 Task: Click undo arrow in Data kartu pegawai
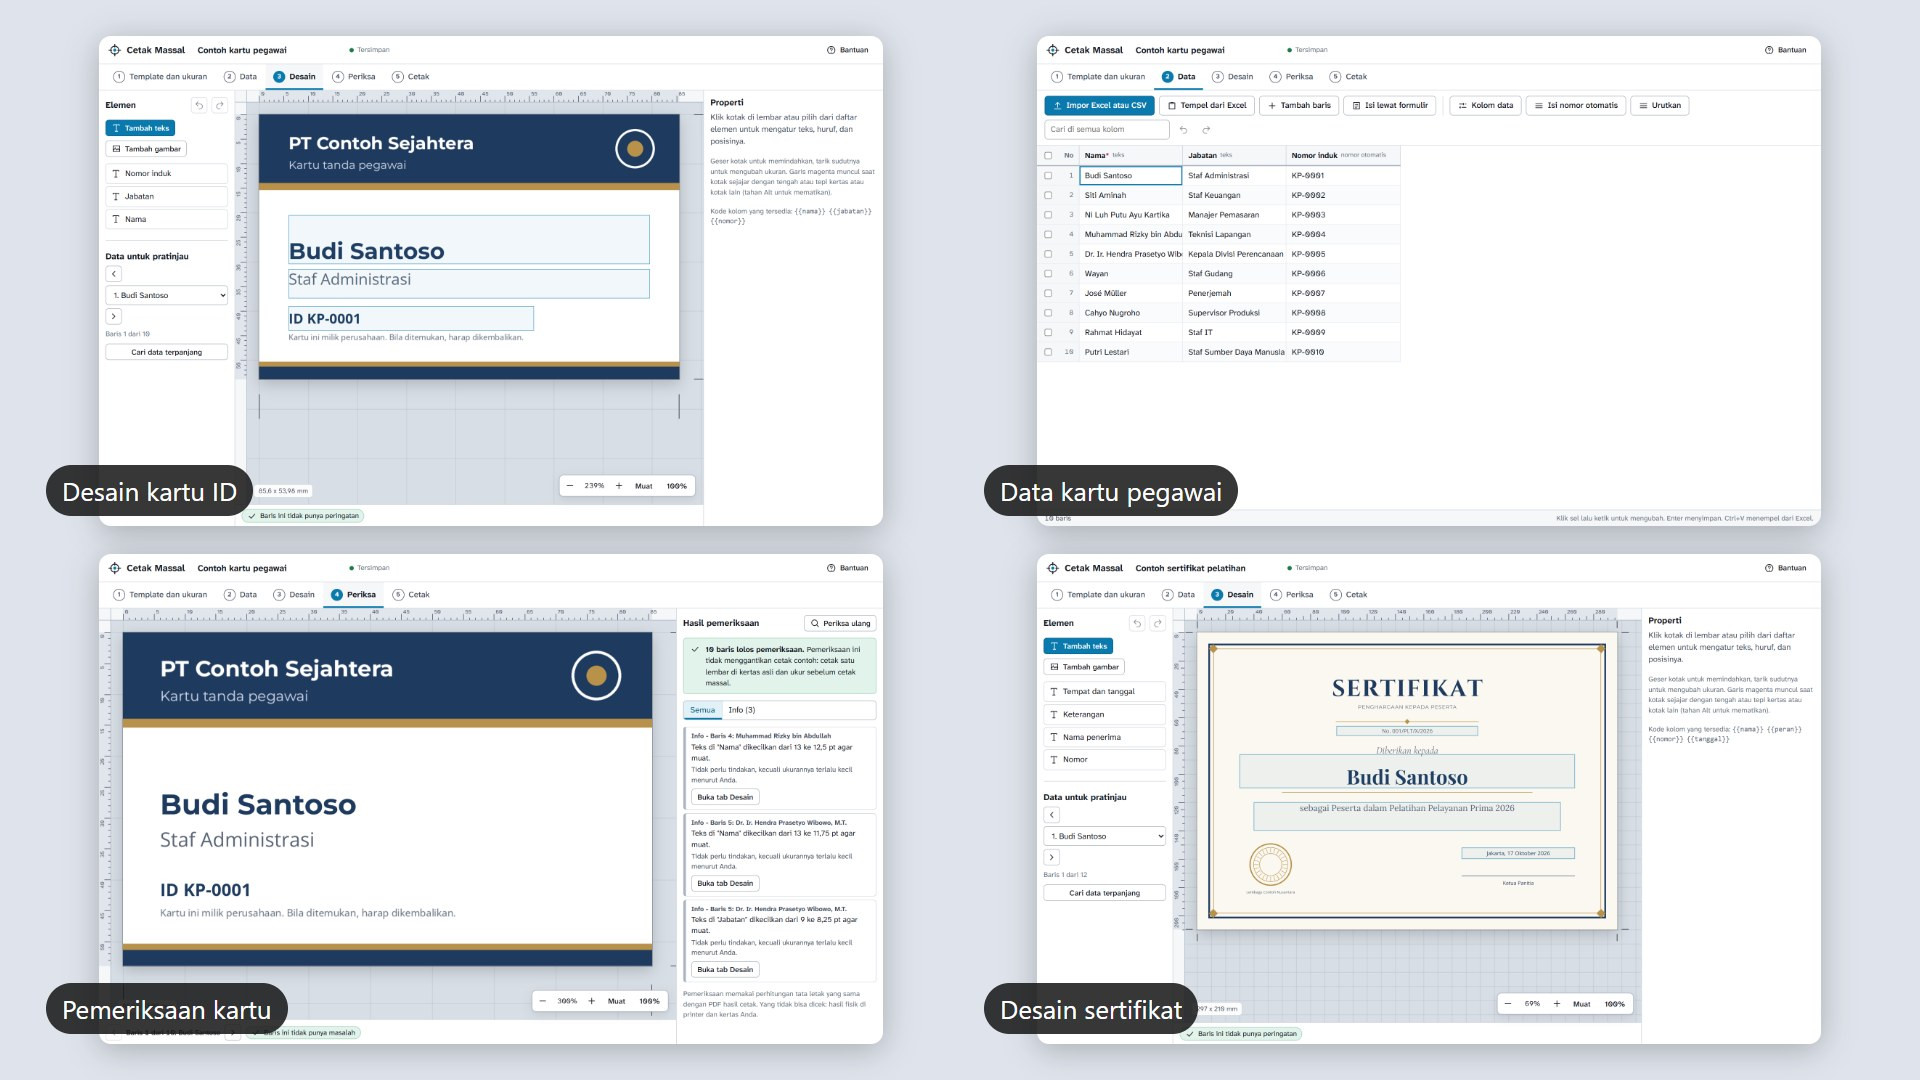(x=1183, y=130)
